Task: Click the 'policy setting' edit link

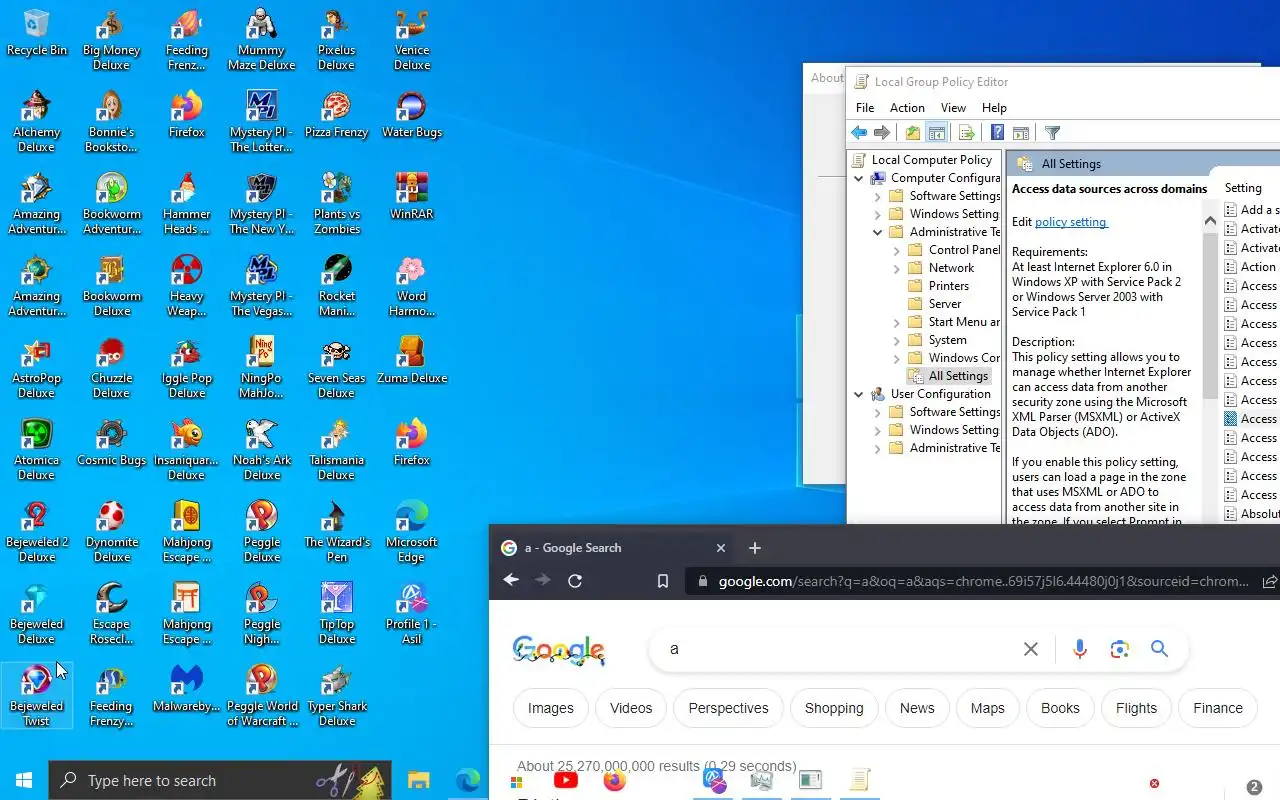Action: pyautogui.click(x=1070, y=222)
